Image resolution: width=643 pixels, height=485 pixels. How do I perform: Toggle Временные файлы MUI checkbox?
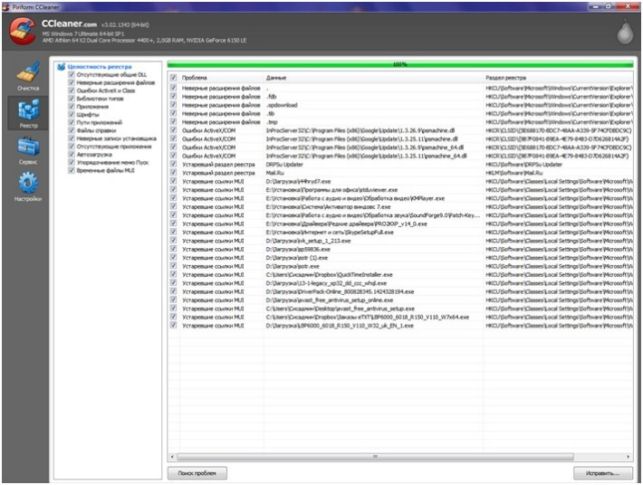point(71,170)
